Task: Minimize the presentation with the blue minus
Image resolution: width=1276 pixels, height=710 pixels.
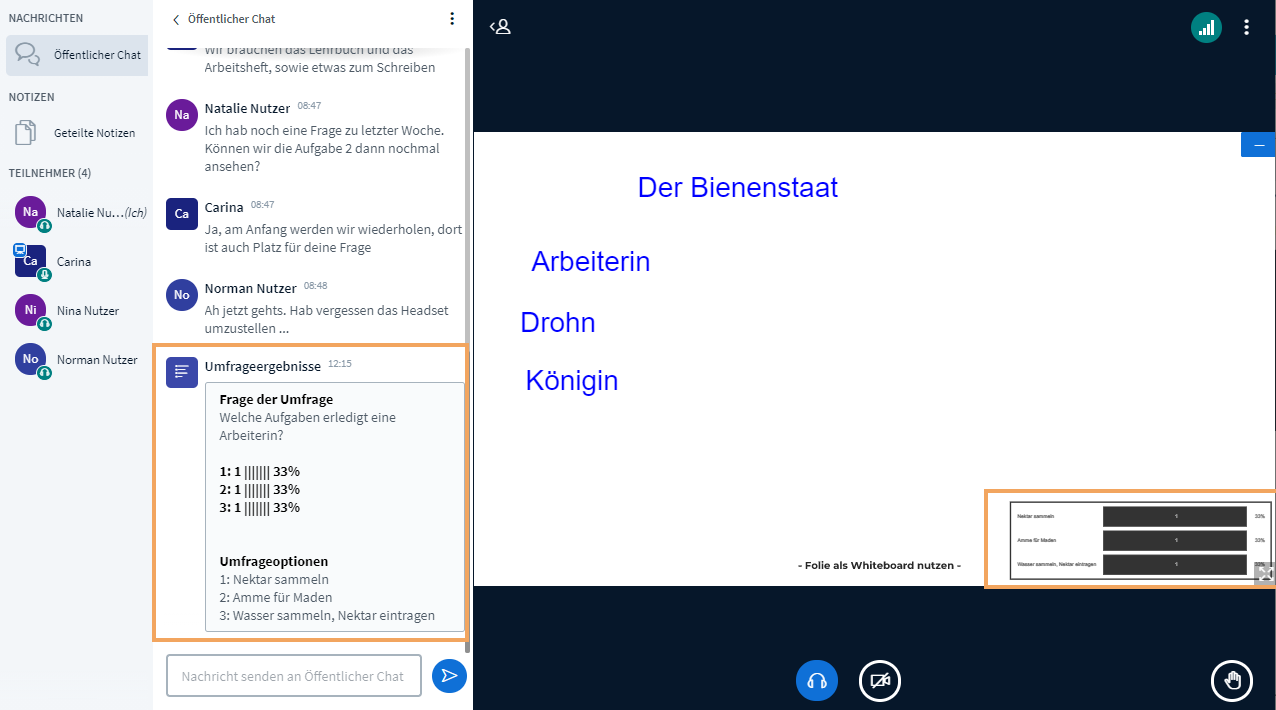Action: point(1257,144)
